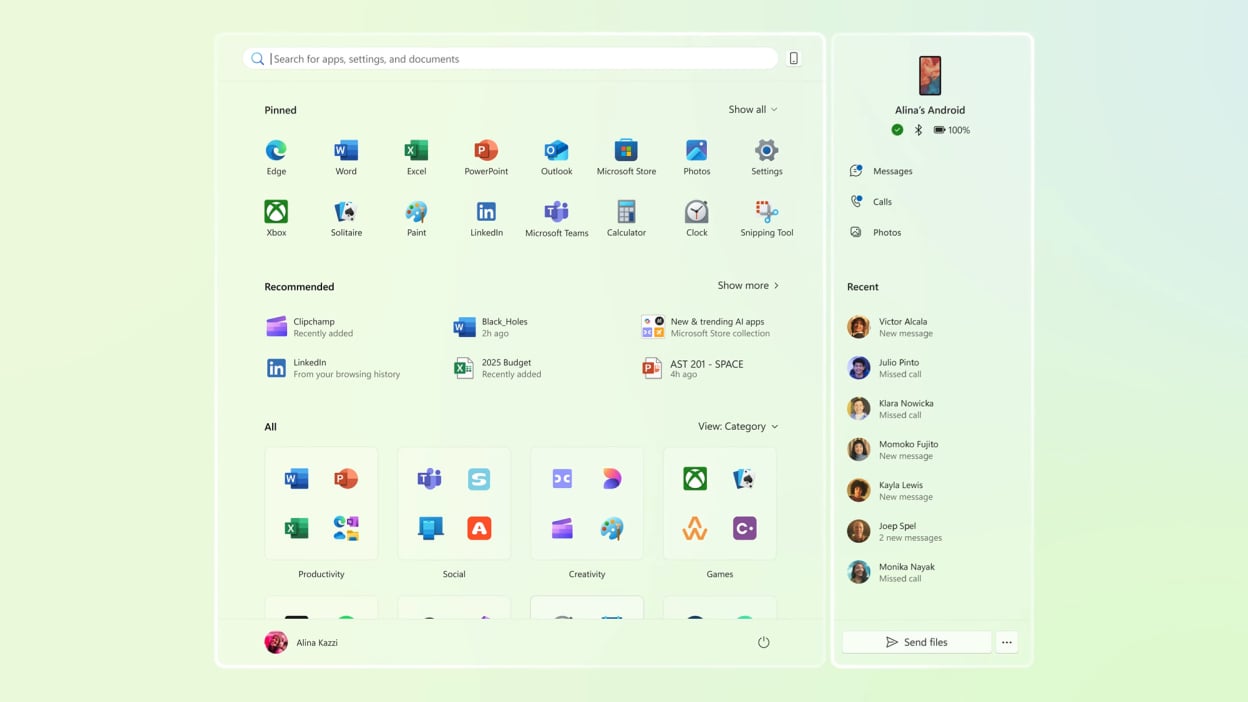Open the more options ellipsis button

[x=1006, y=642]
